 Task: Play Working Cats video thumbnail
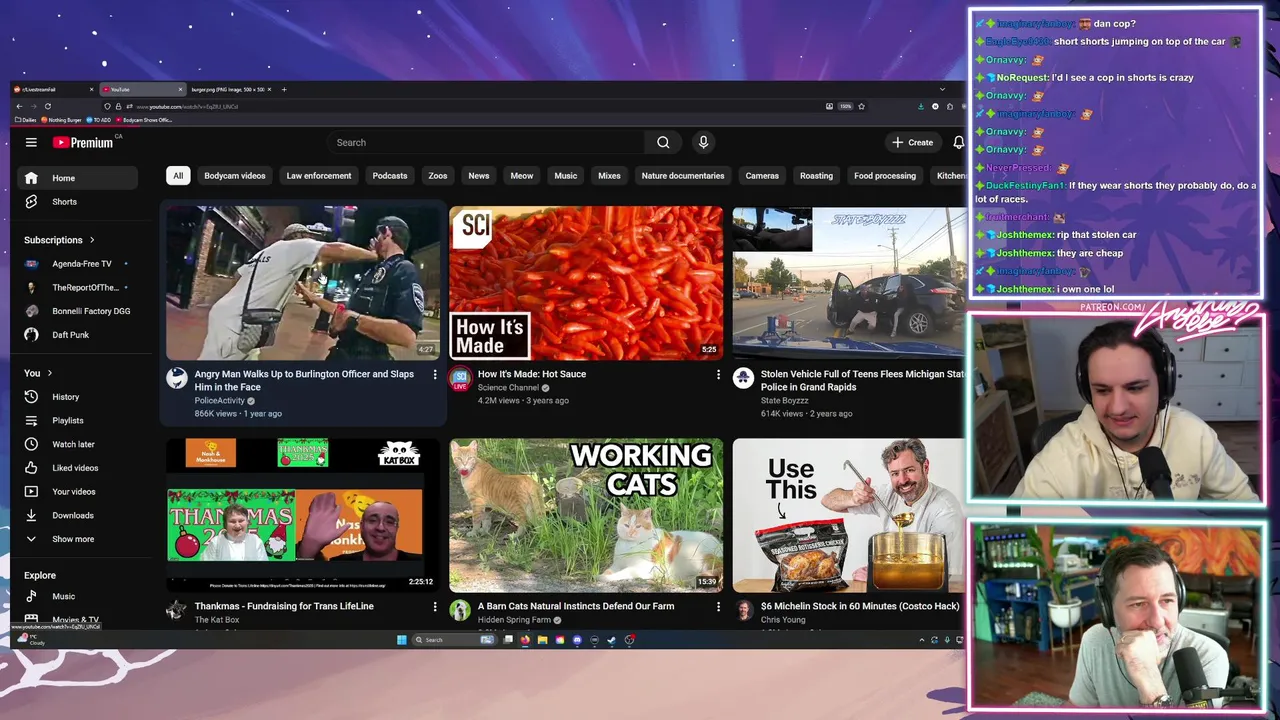(x=586, y=515)
